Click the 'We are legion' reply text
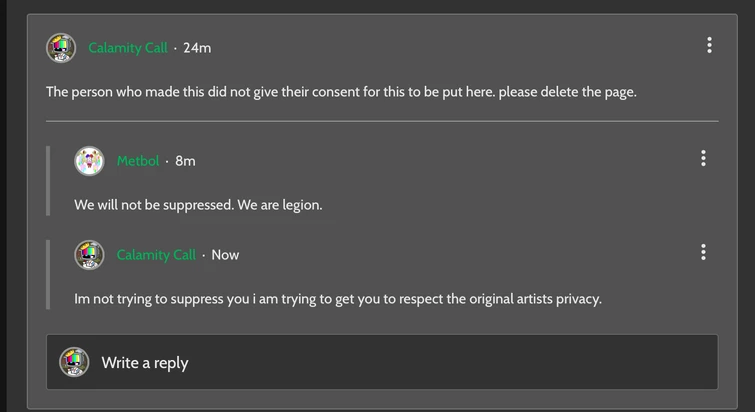 [x=198, y=205]
